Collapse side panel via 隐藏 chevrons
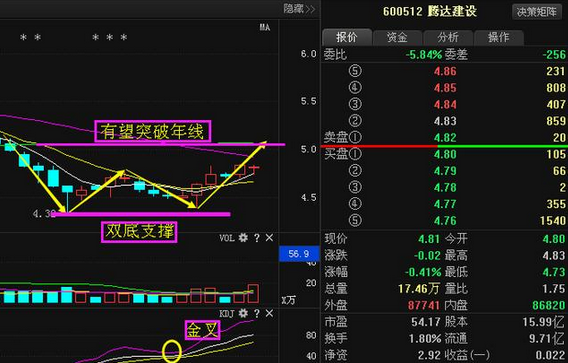 point(299,9)
